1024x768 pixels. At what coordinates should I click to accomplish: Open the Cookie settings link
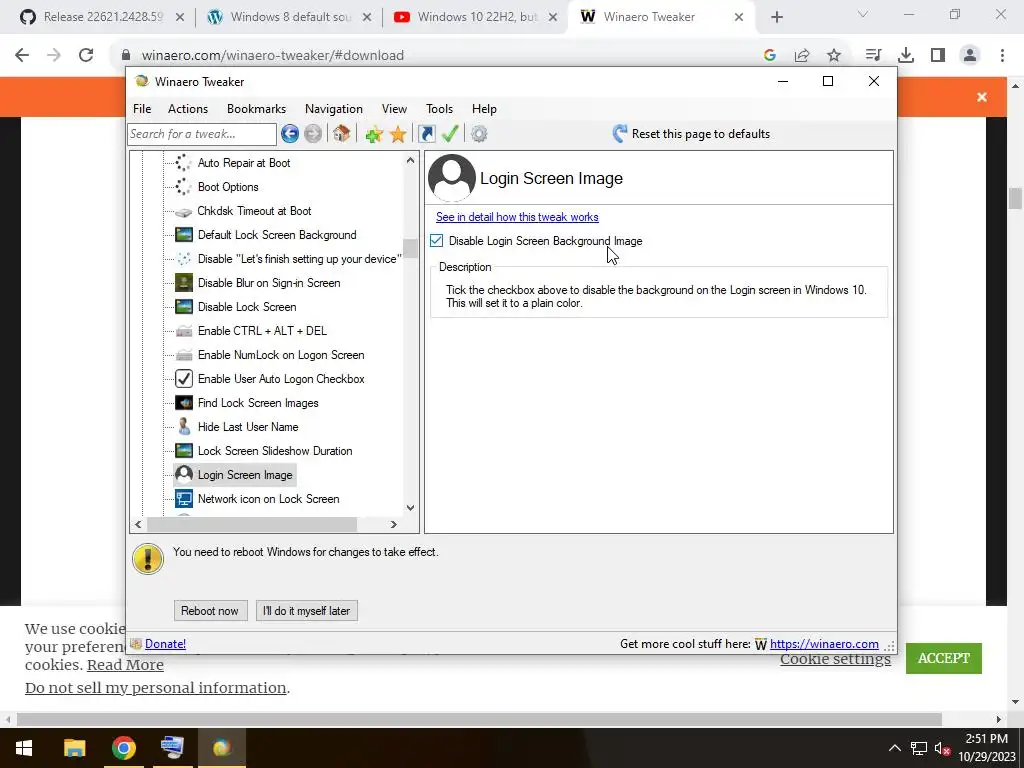(835, 660)
